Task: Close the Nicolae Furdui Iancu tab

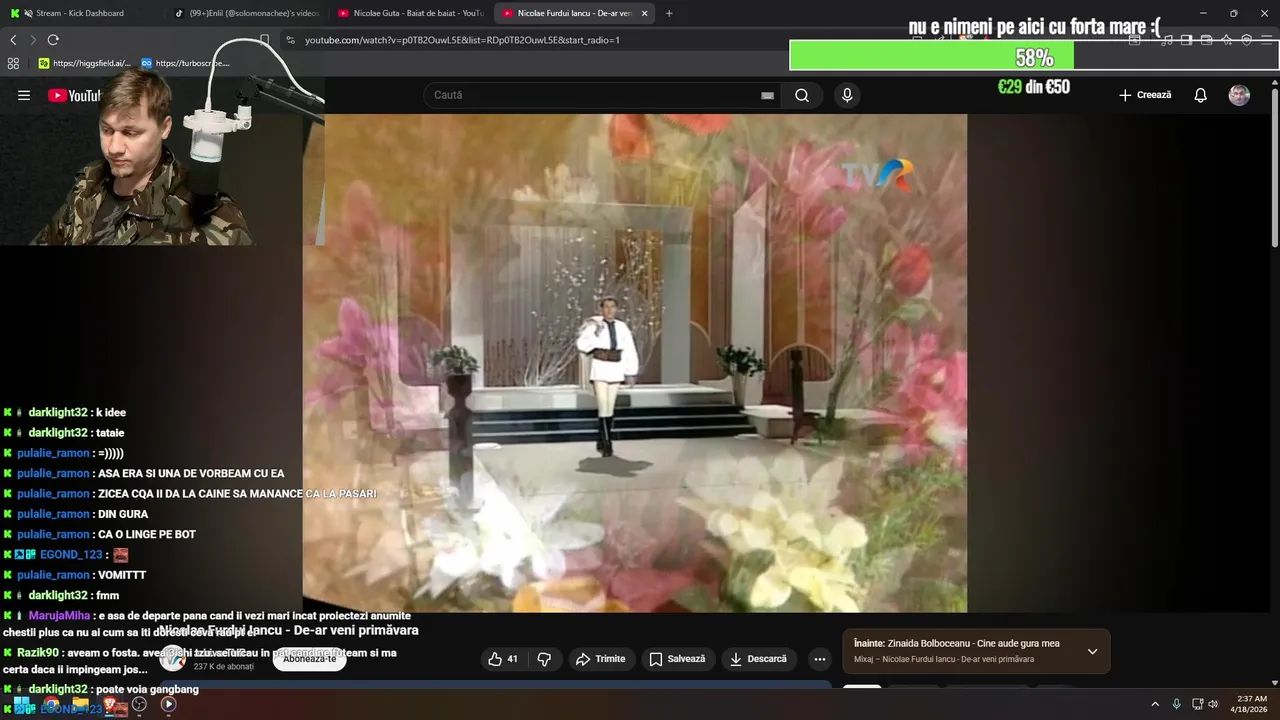Action: click(644, 13)
